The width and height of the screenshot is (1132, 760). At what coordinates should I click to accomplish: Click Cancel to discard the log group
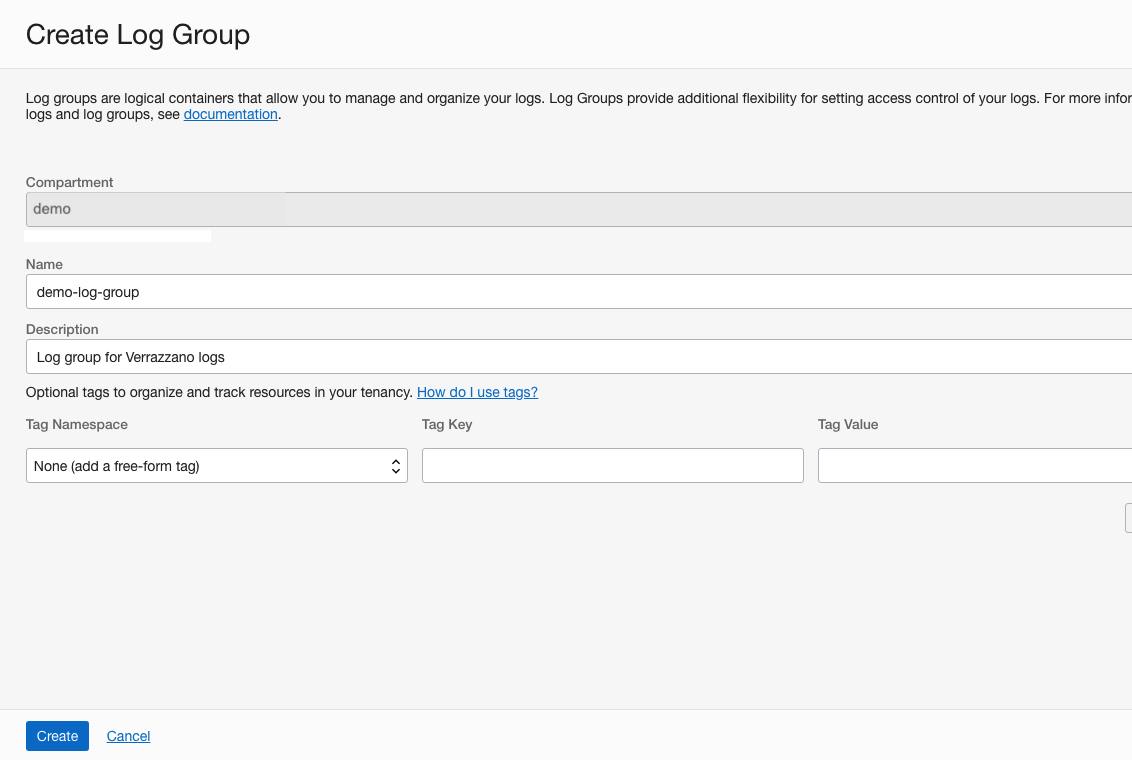click(128, 735)
